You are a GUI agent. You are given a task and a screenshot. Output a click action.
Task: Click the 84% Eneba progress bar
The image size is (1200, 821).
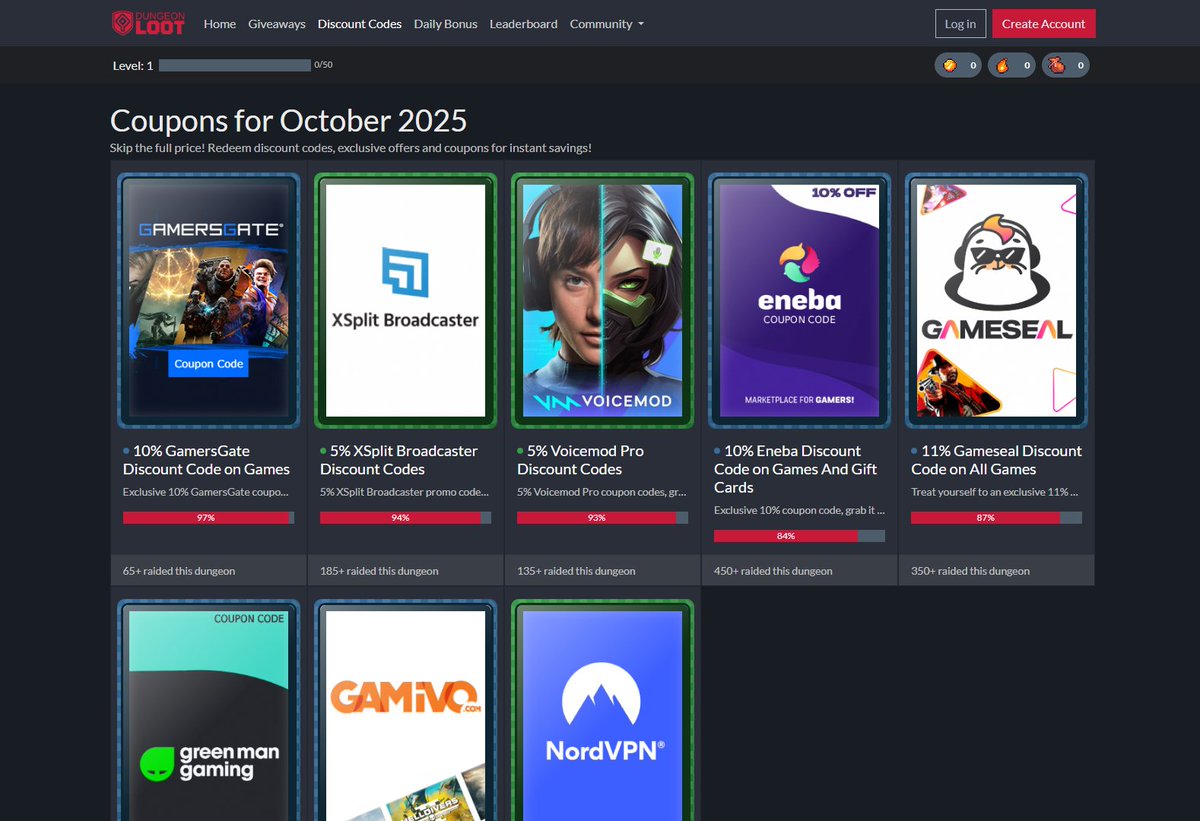point(800,536)
